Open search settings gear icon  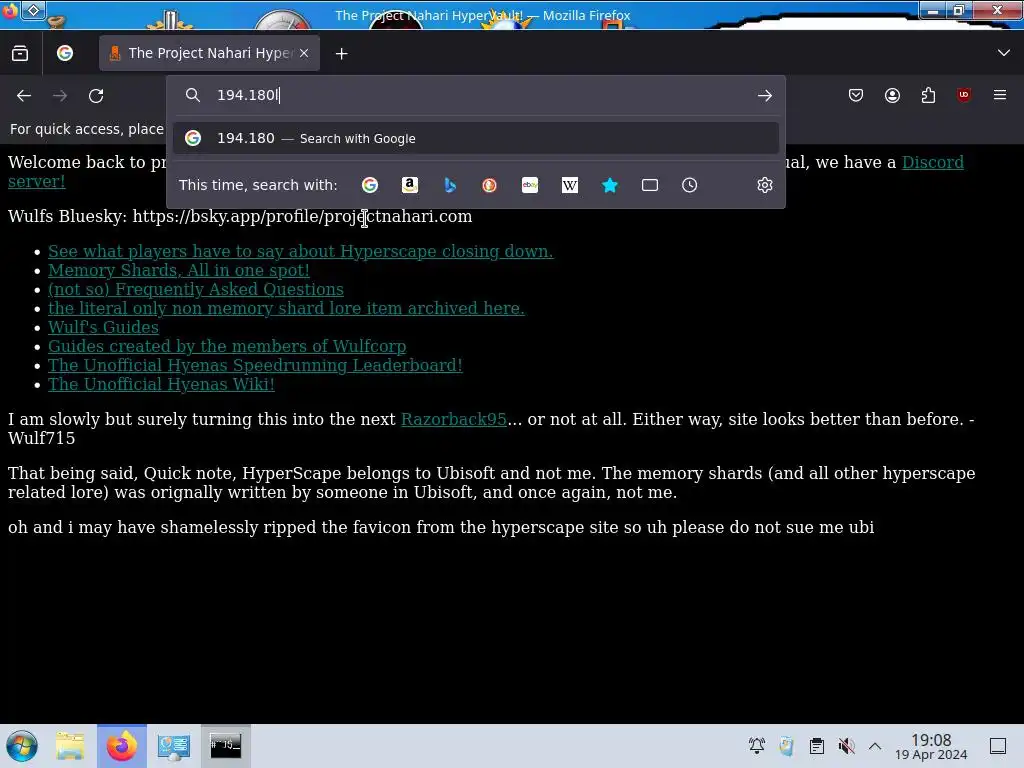tap(765, 185)
